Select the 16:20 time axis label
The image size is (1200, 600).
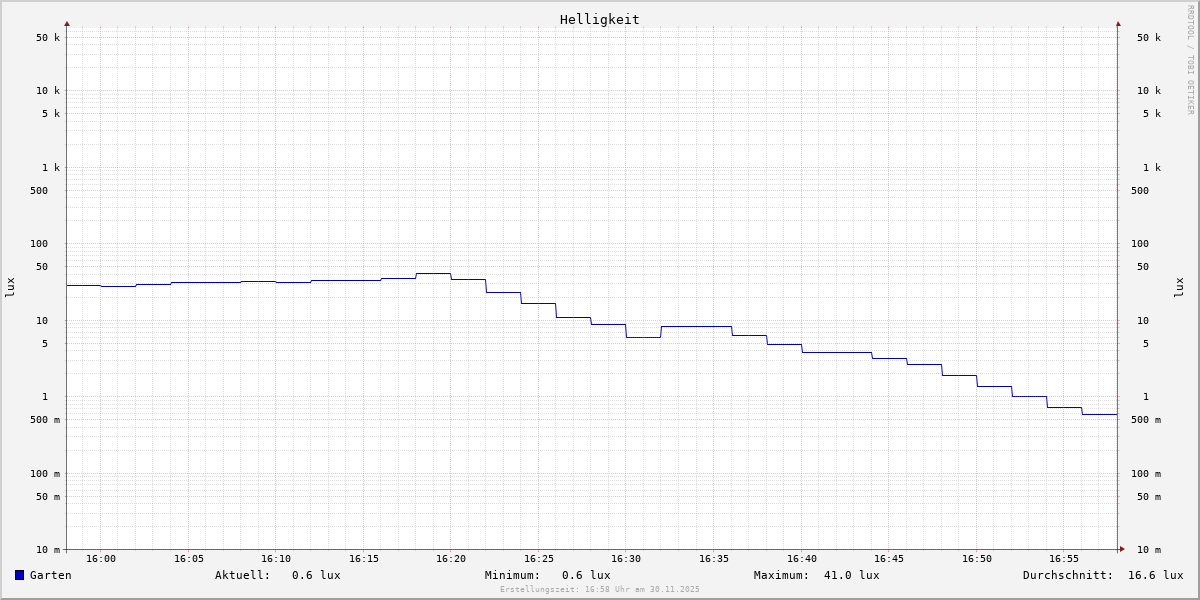pyautogui.click(x=451, y=559)
